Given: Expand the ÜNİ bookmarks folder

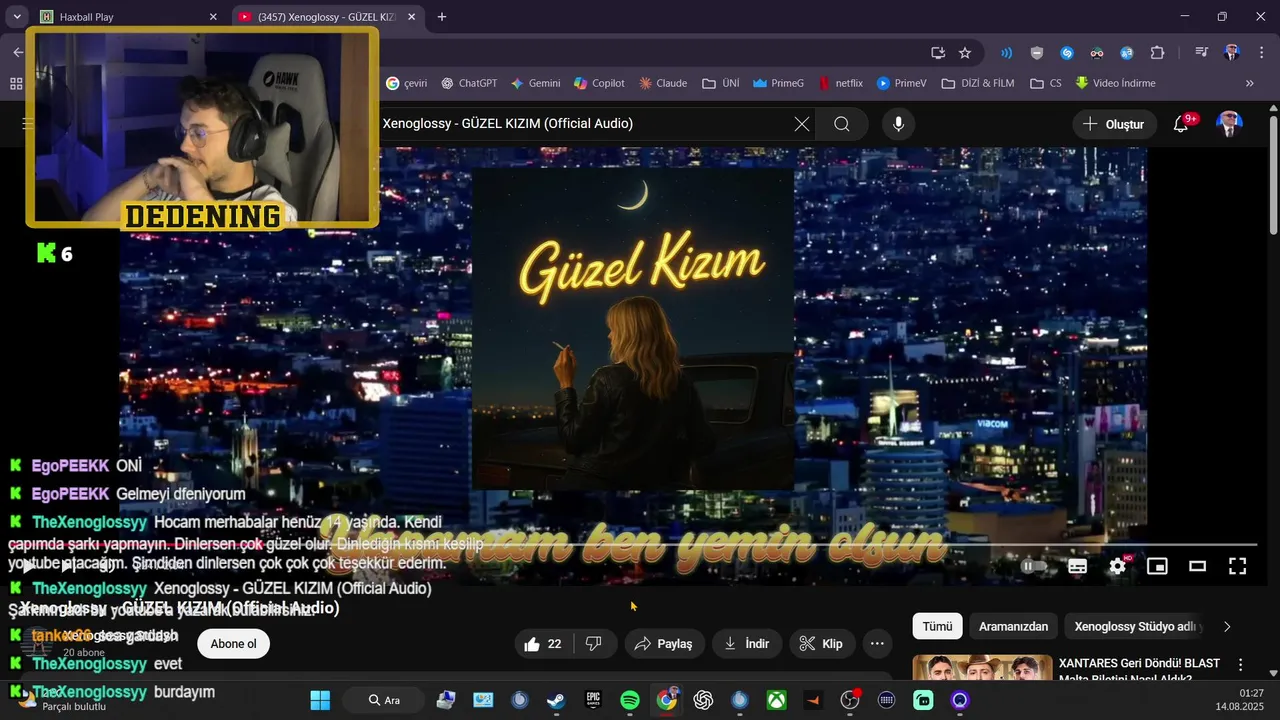Looking at the screenshot, I should coord(721,83).
